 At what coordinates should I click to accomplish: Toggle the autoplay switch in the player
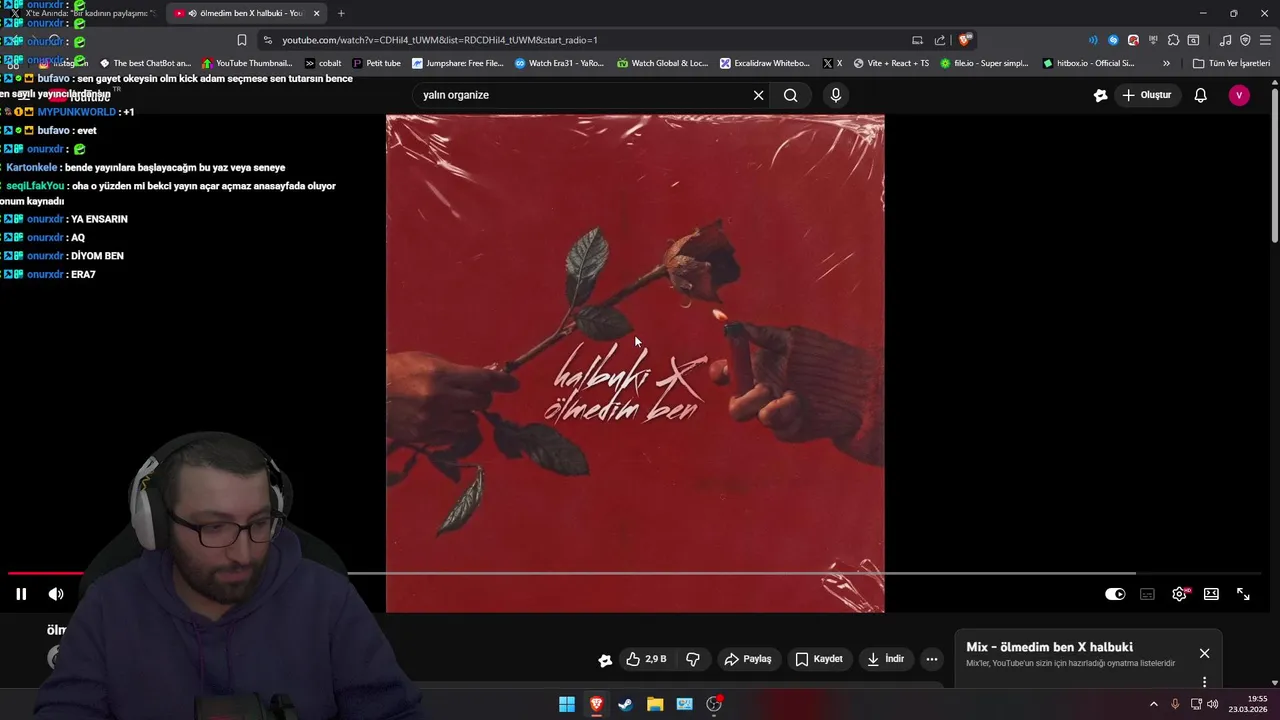1115,594
